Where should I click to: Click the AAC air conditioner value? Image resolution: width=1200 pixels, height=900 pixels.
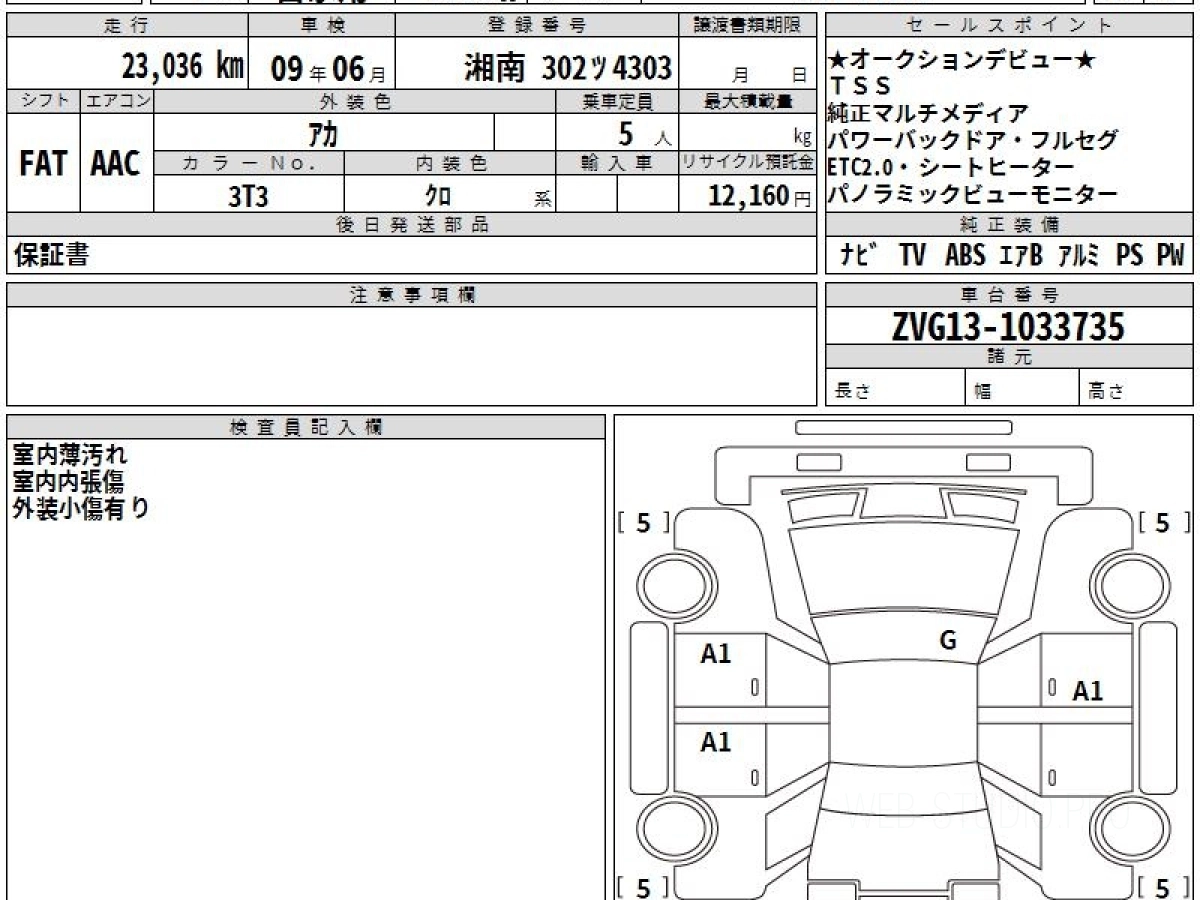116,164
